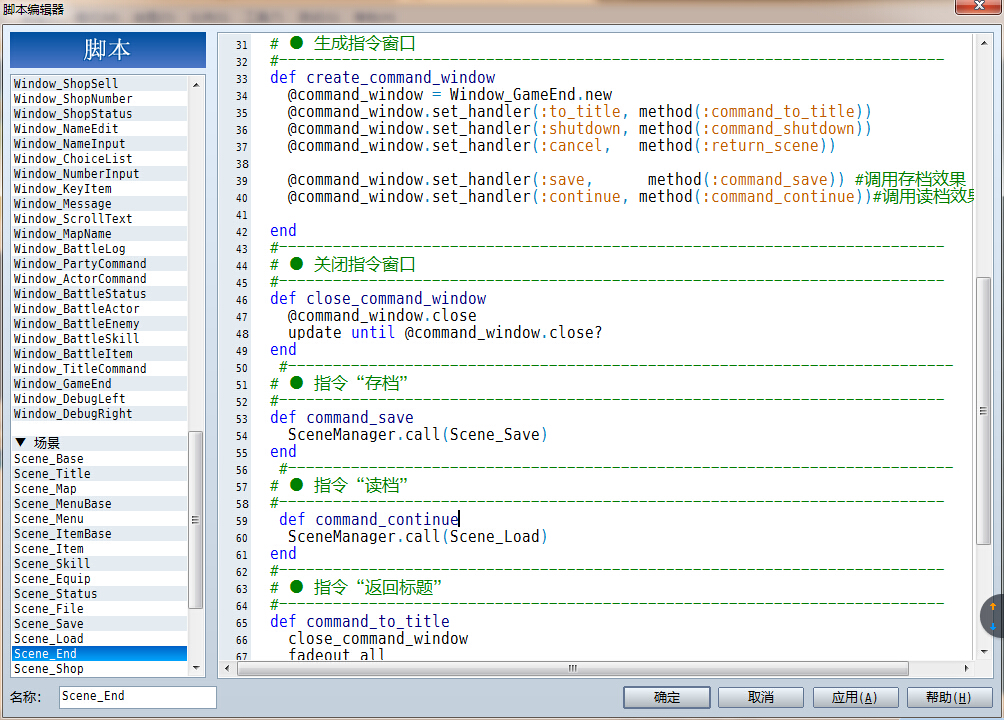Image resolution: width=1004 pixels, height=720 pixels.
Task: Click the 确定 button to confirm
Action: coord(667,697)
